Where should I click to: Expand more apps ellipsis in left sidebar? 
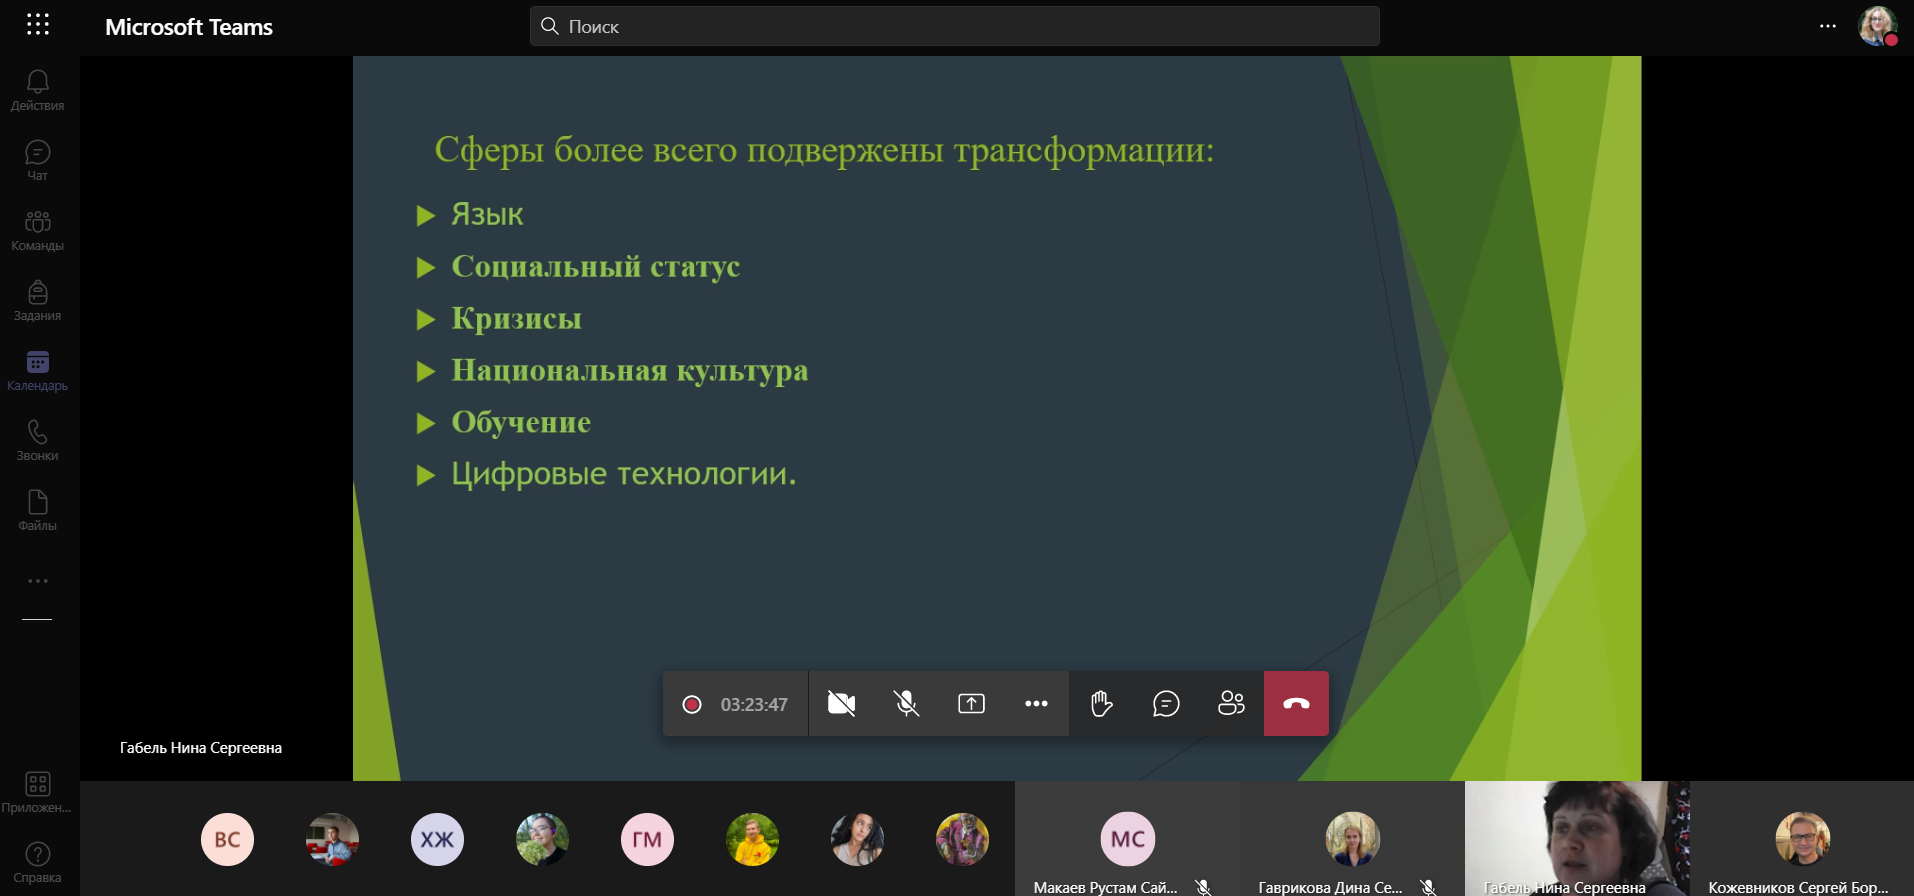coord(38,581)
